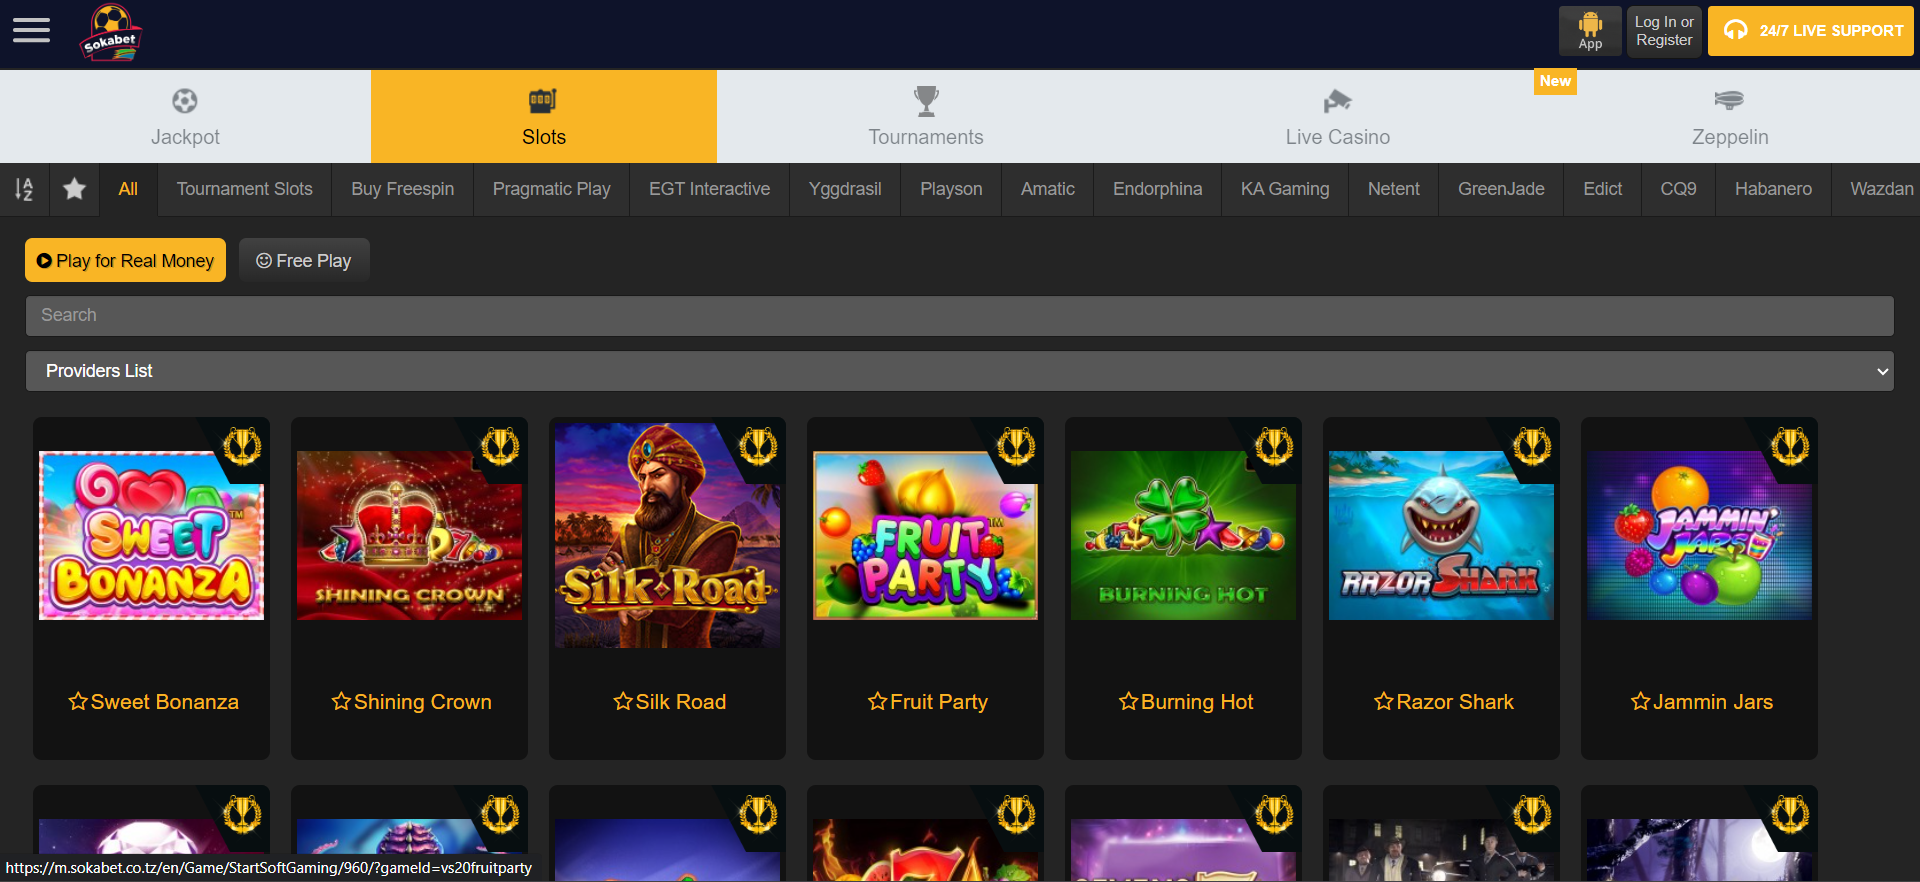Download the Android app
Screen dimensions: 1920x882
1589,31
